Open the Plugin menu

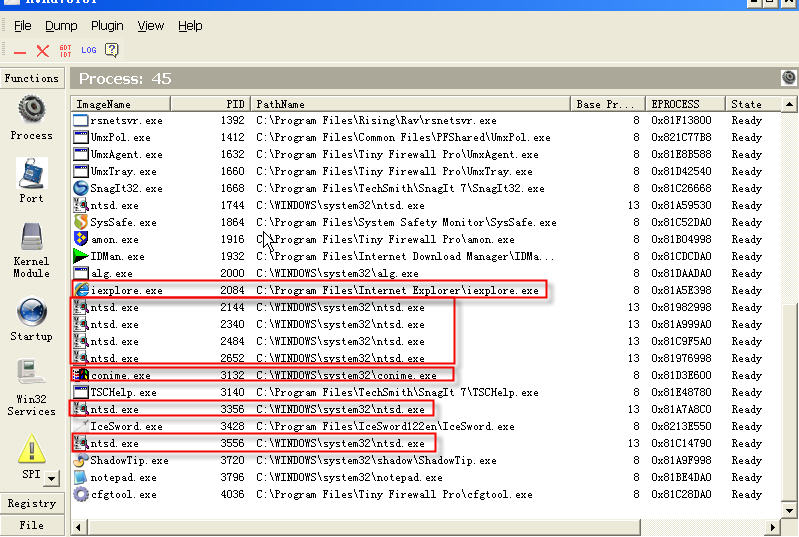(x=107, y=26)
